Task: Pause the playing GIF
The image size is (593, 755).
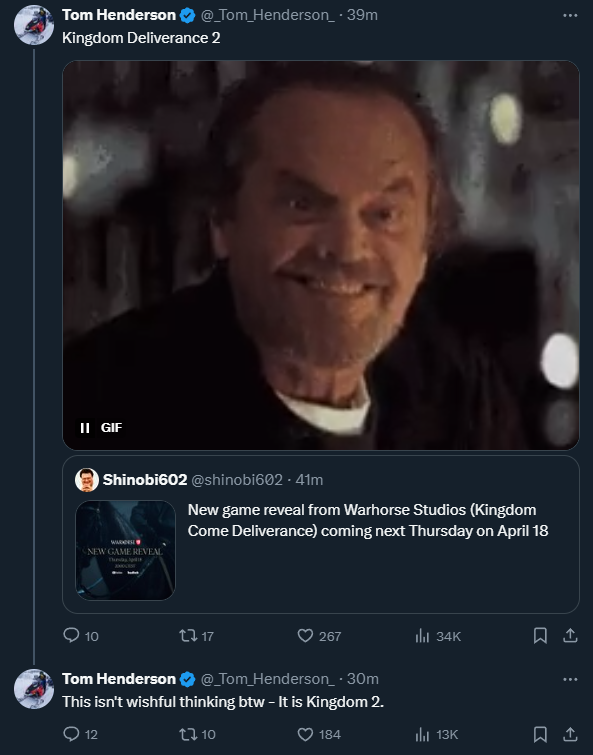Action: (85, 428)
